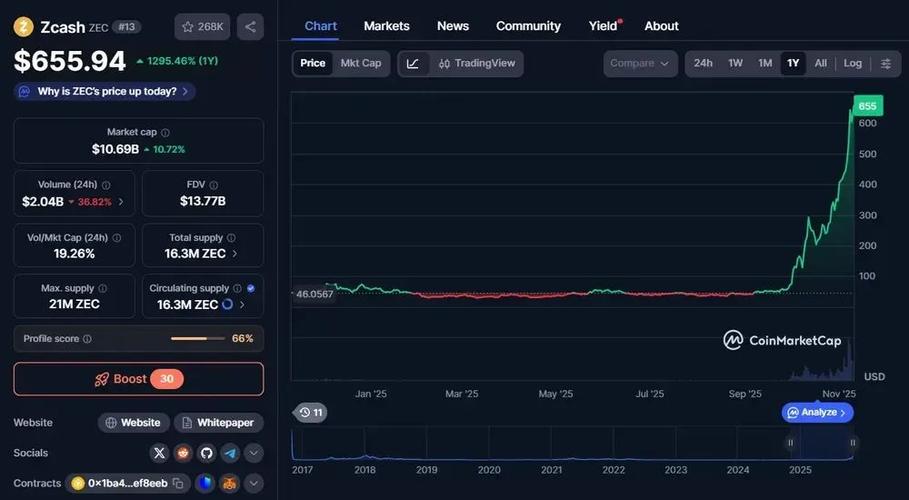The width and height of the screenshot is (909, 500).
Task: Add Zcash to watchlist via star button
Action: click(202, 27)
